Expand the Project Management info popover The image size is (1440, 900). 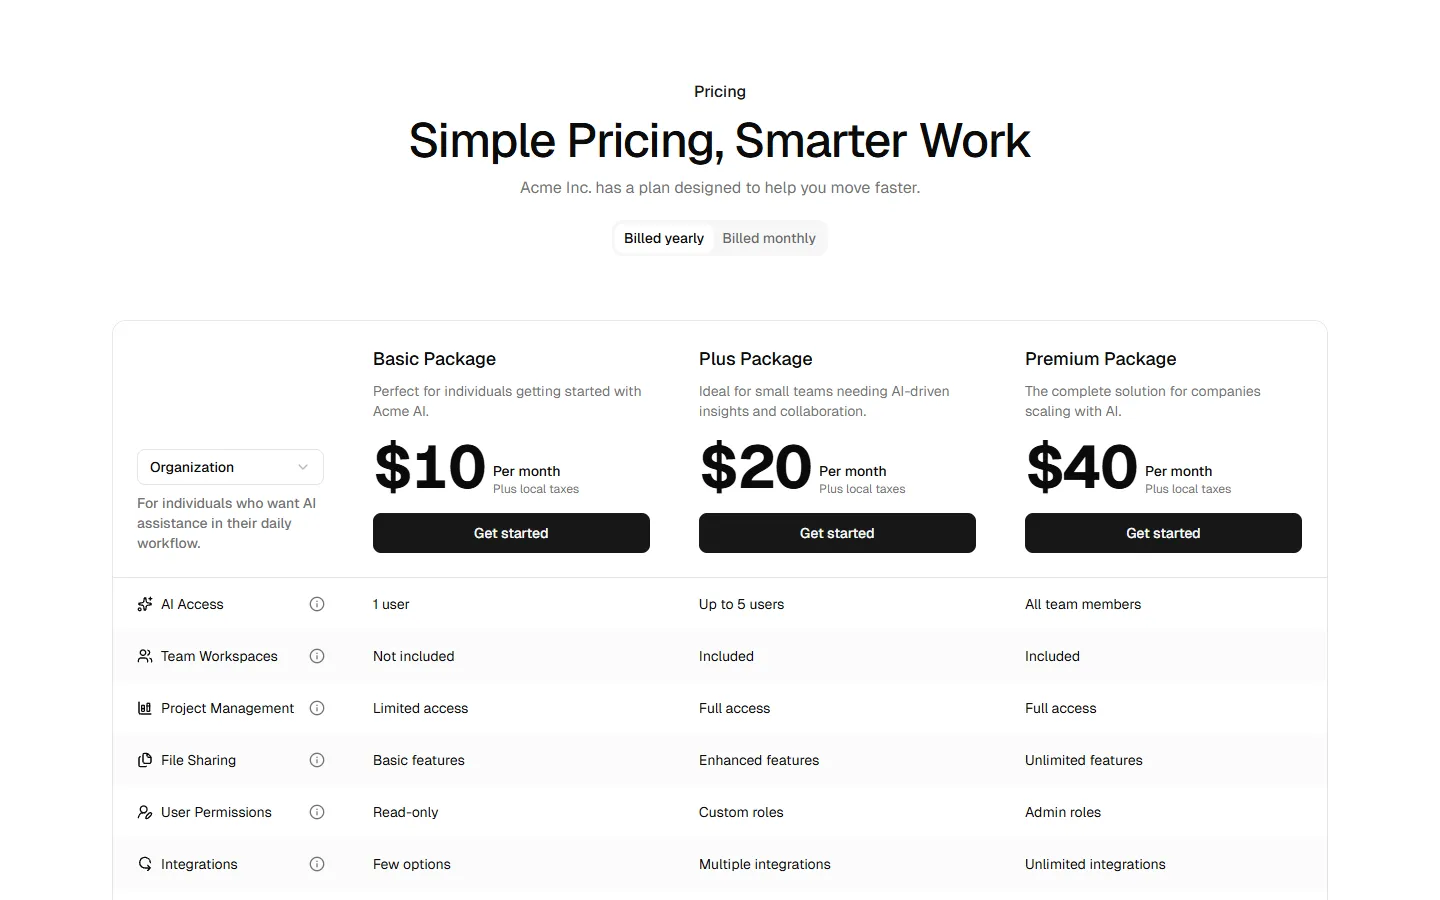317,708
